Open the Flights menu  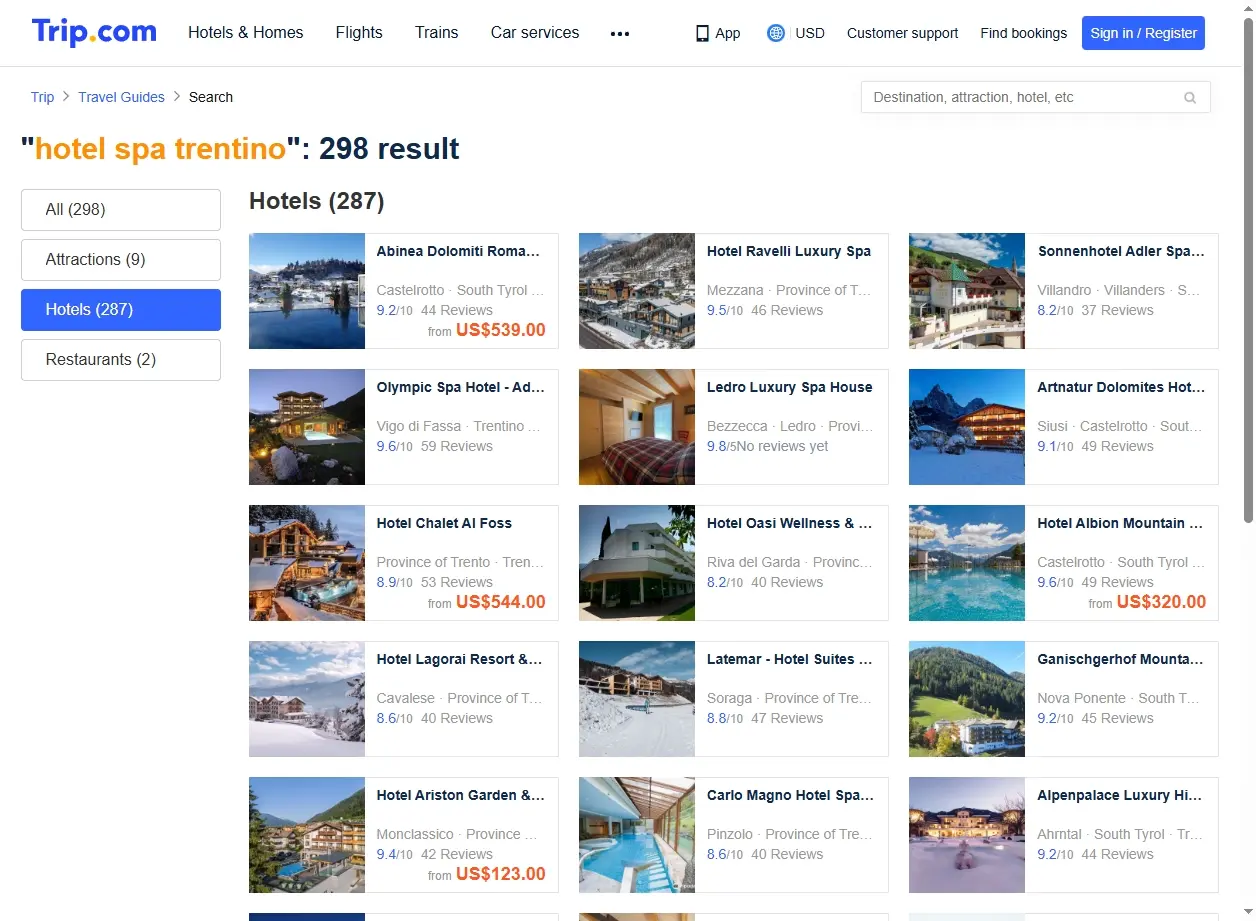click(359, 32)
